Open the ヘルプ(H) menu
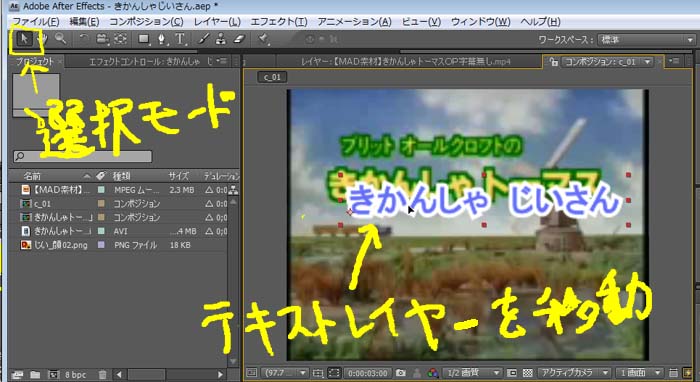This screenshot has height=382, width=700. click(540, 21)
